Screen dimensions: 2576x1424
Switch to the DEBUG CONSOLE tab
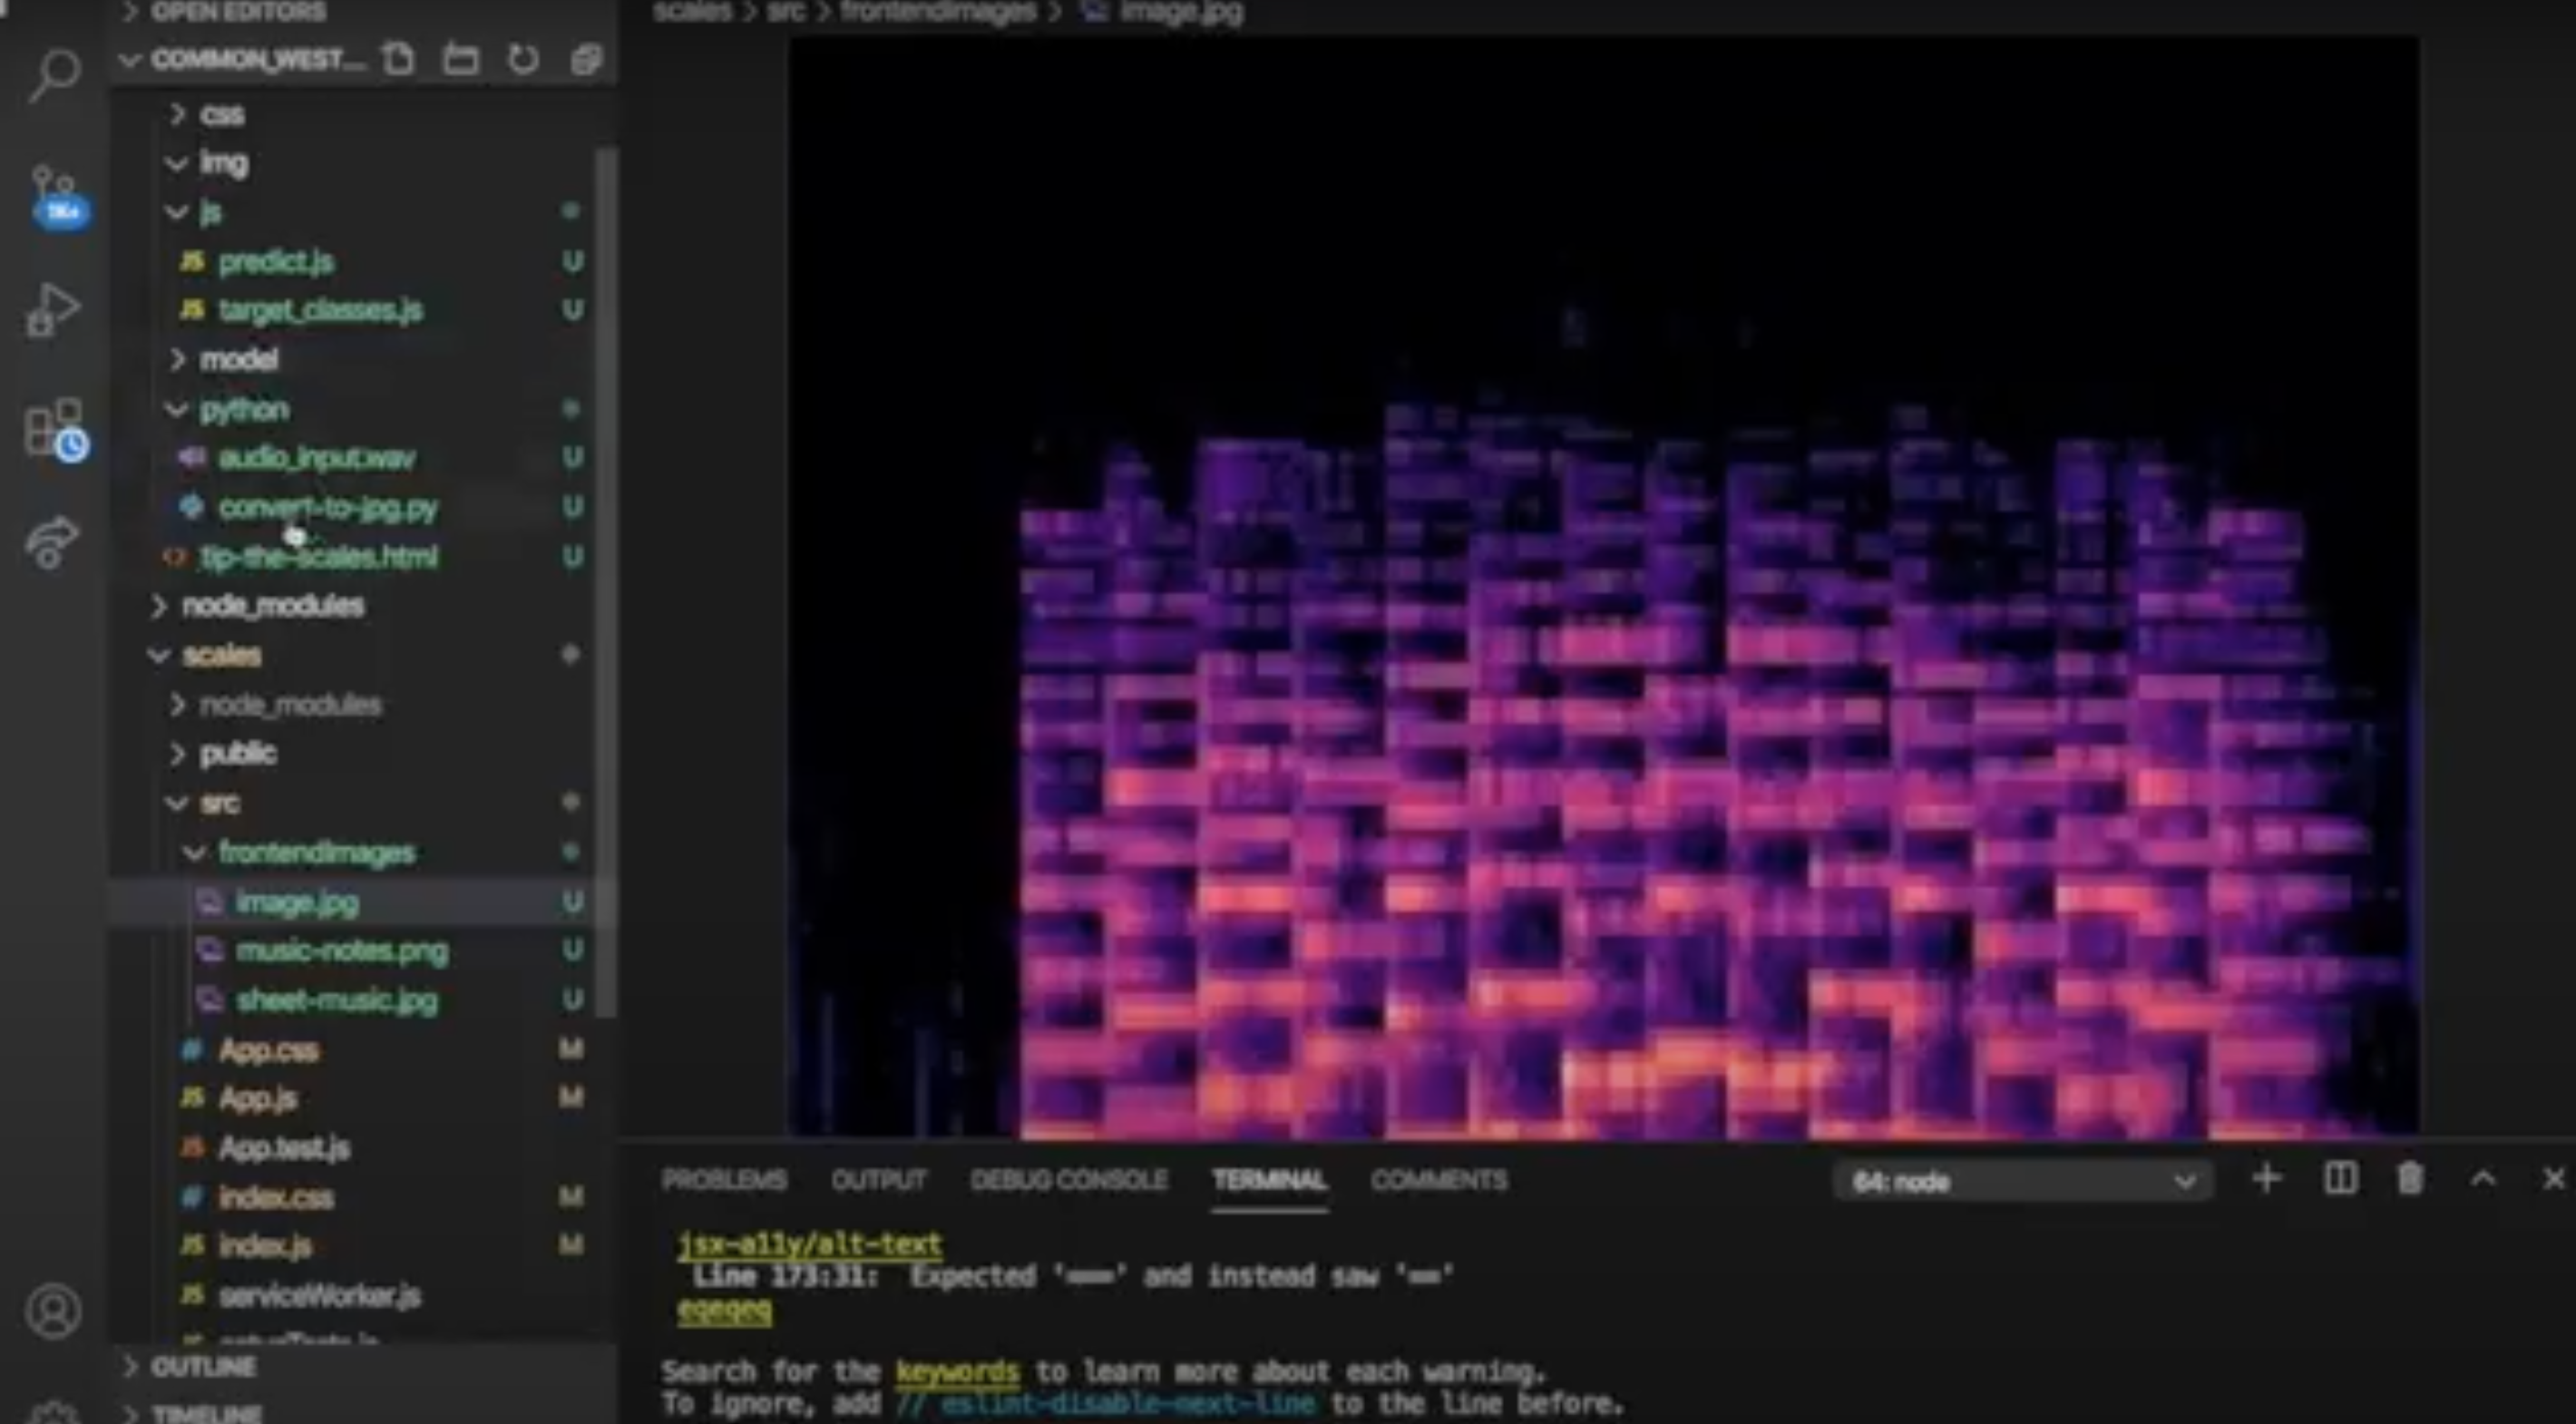(1068, 1180)
